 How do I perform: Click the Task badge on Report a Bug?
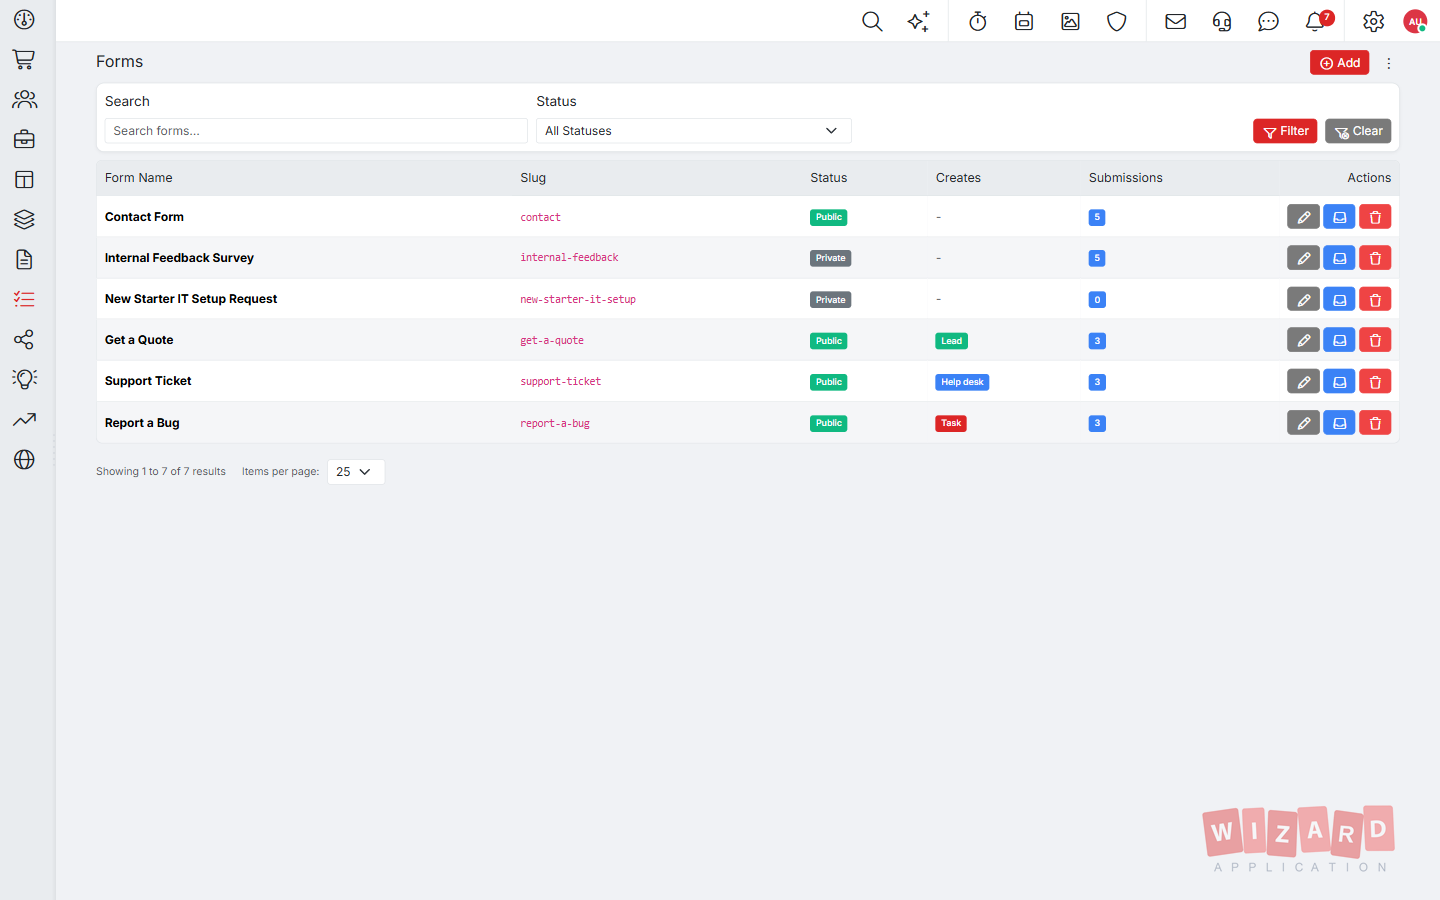coord(951,423)
